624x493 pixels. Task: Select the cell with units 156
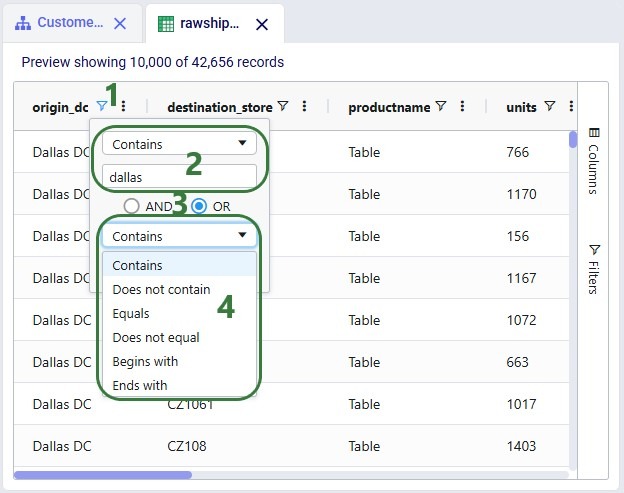(517, 236)
